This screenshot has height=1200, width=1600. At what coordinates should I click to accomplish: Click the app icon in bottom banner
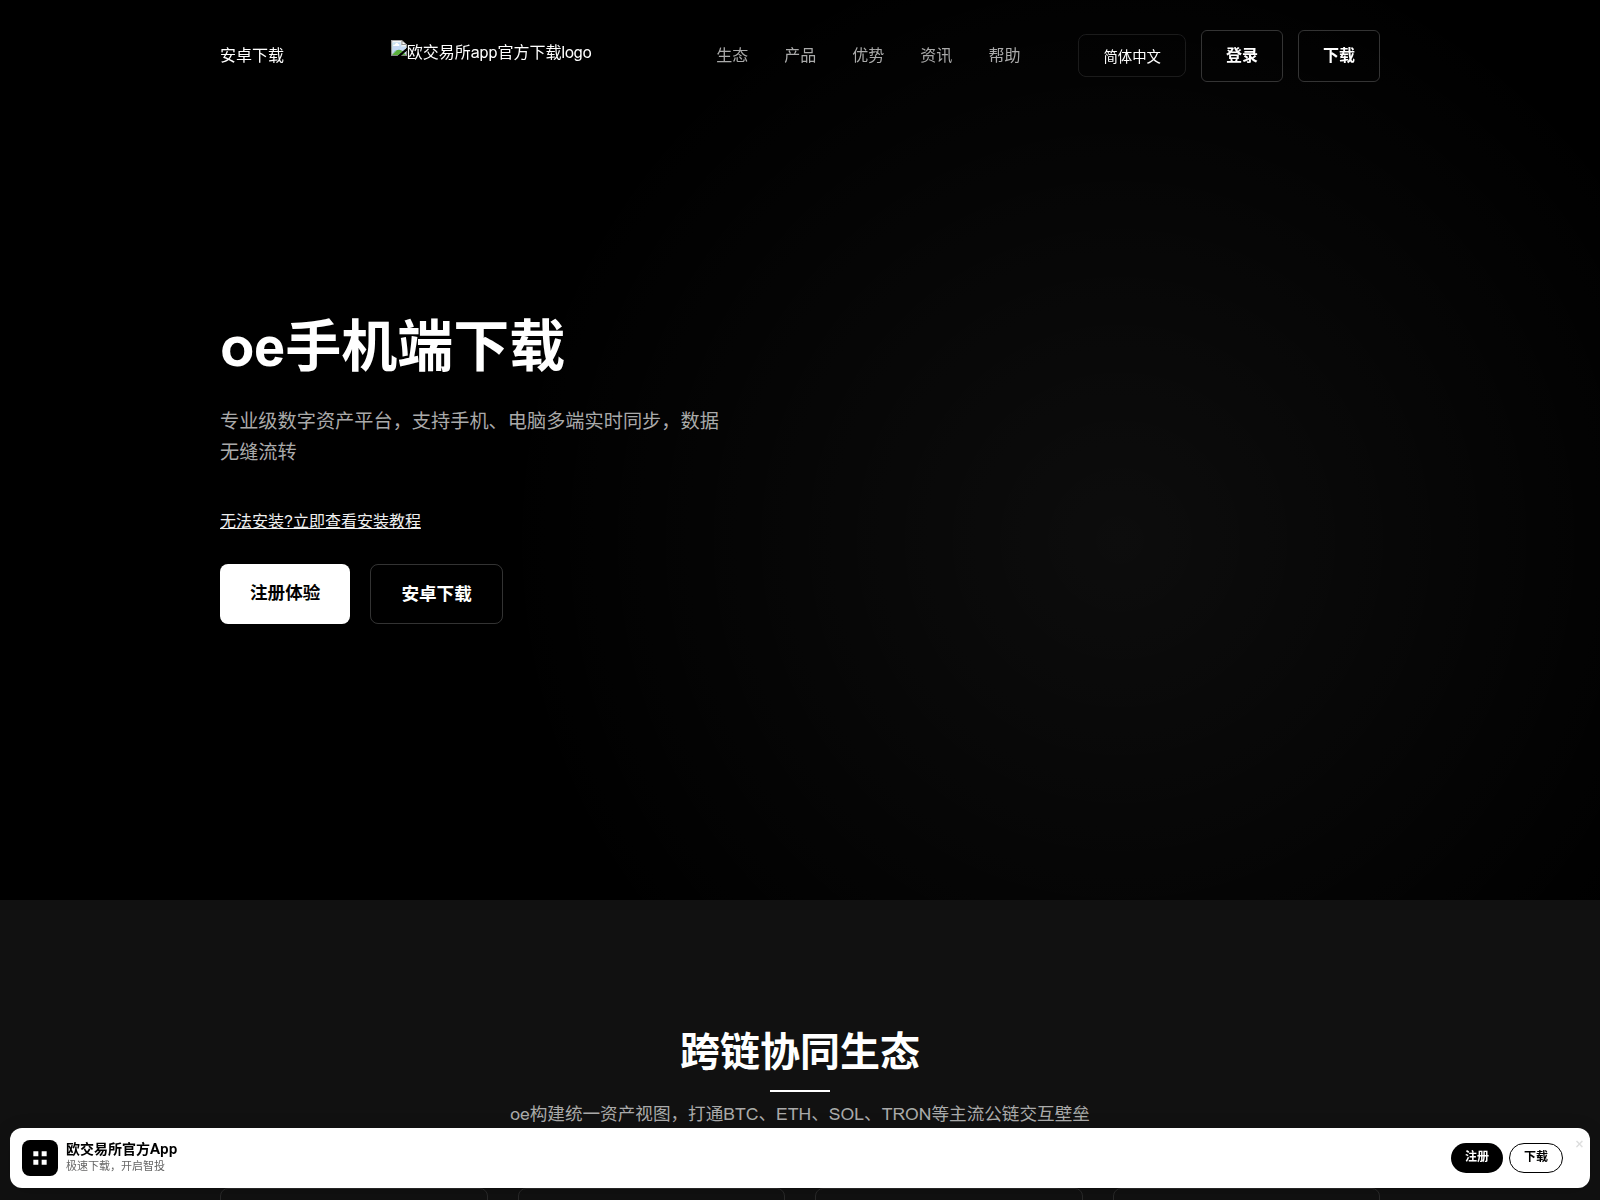coord(40,1158)
